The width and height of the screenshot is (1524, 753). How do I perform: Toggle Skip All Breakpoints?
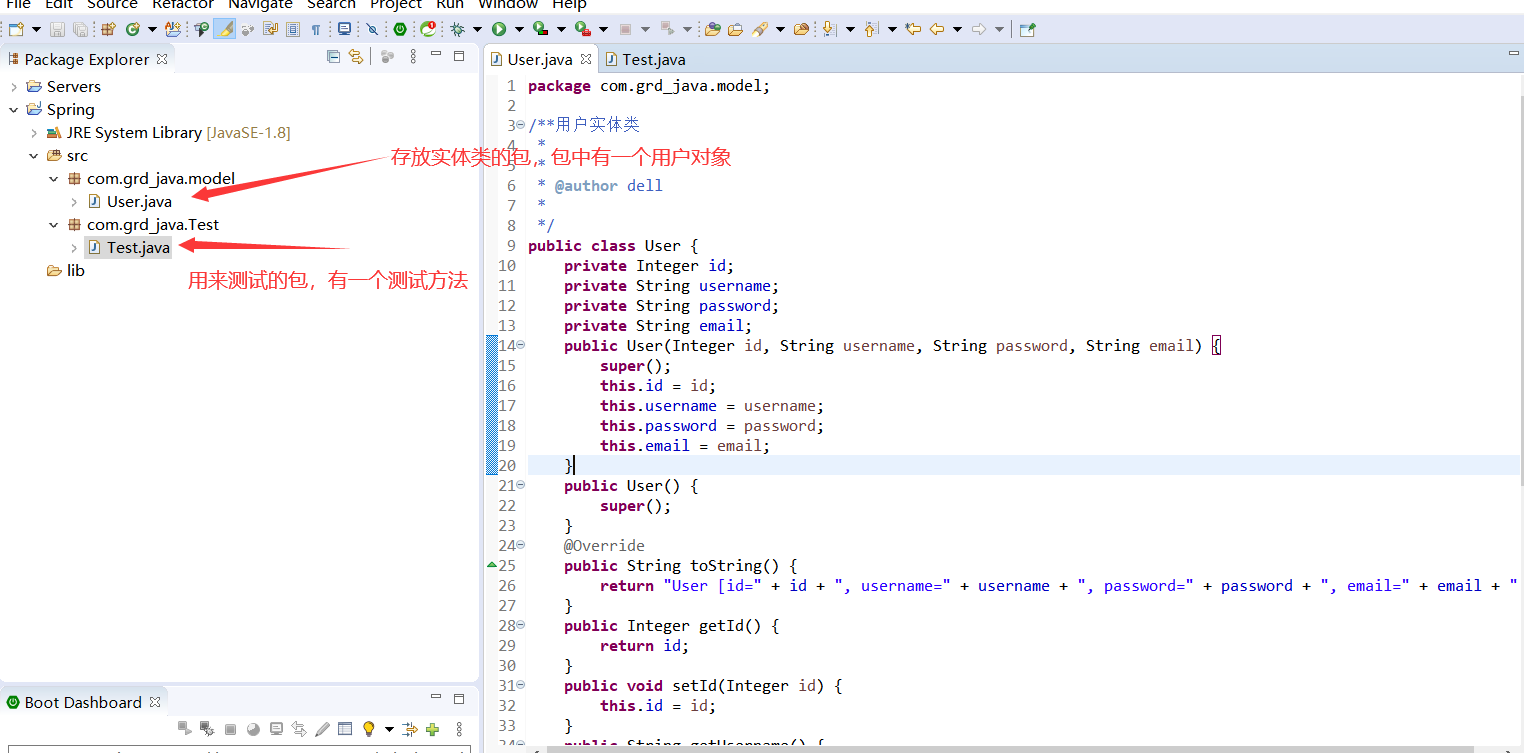(372, 29)
